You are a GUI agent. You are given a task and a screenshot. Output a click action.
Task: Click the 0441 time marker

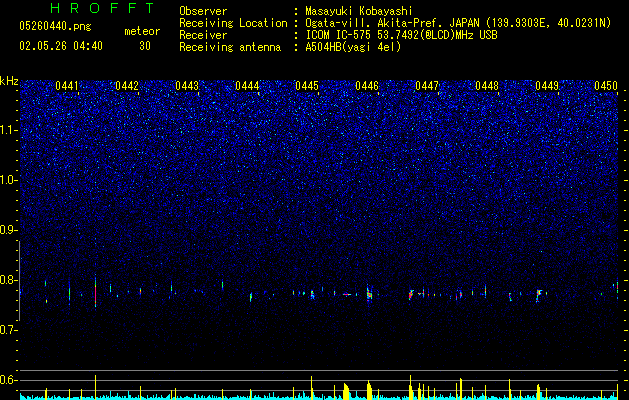click(x=67, y=86)
